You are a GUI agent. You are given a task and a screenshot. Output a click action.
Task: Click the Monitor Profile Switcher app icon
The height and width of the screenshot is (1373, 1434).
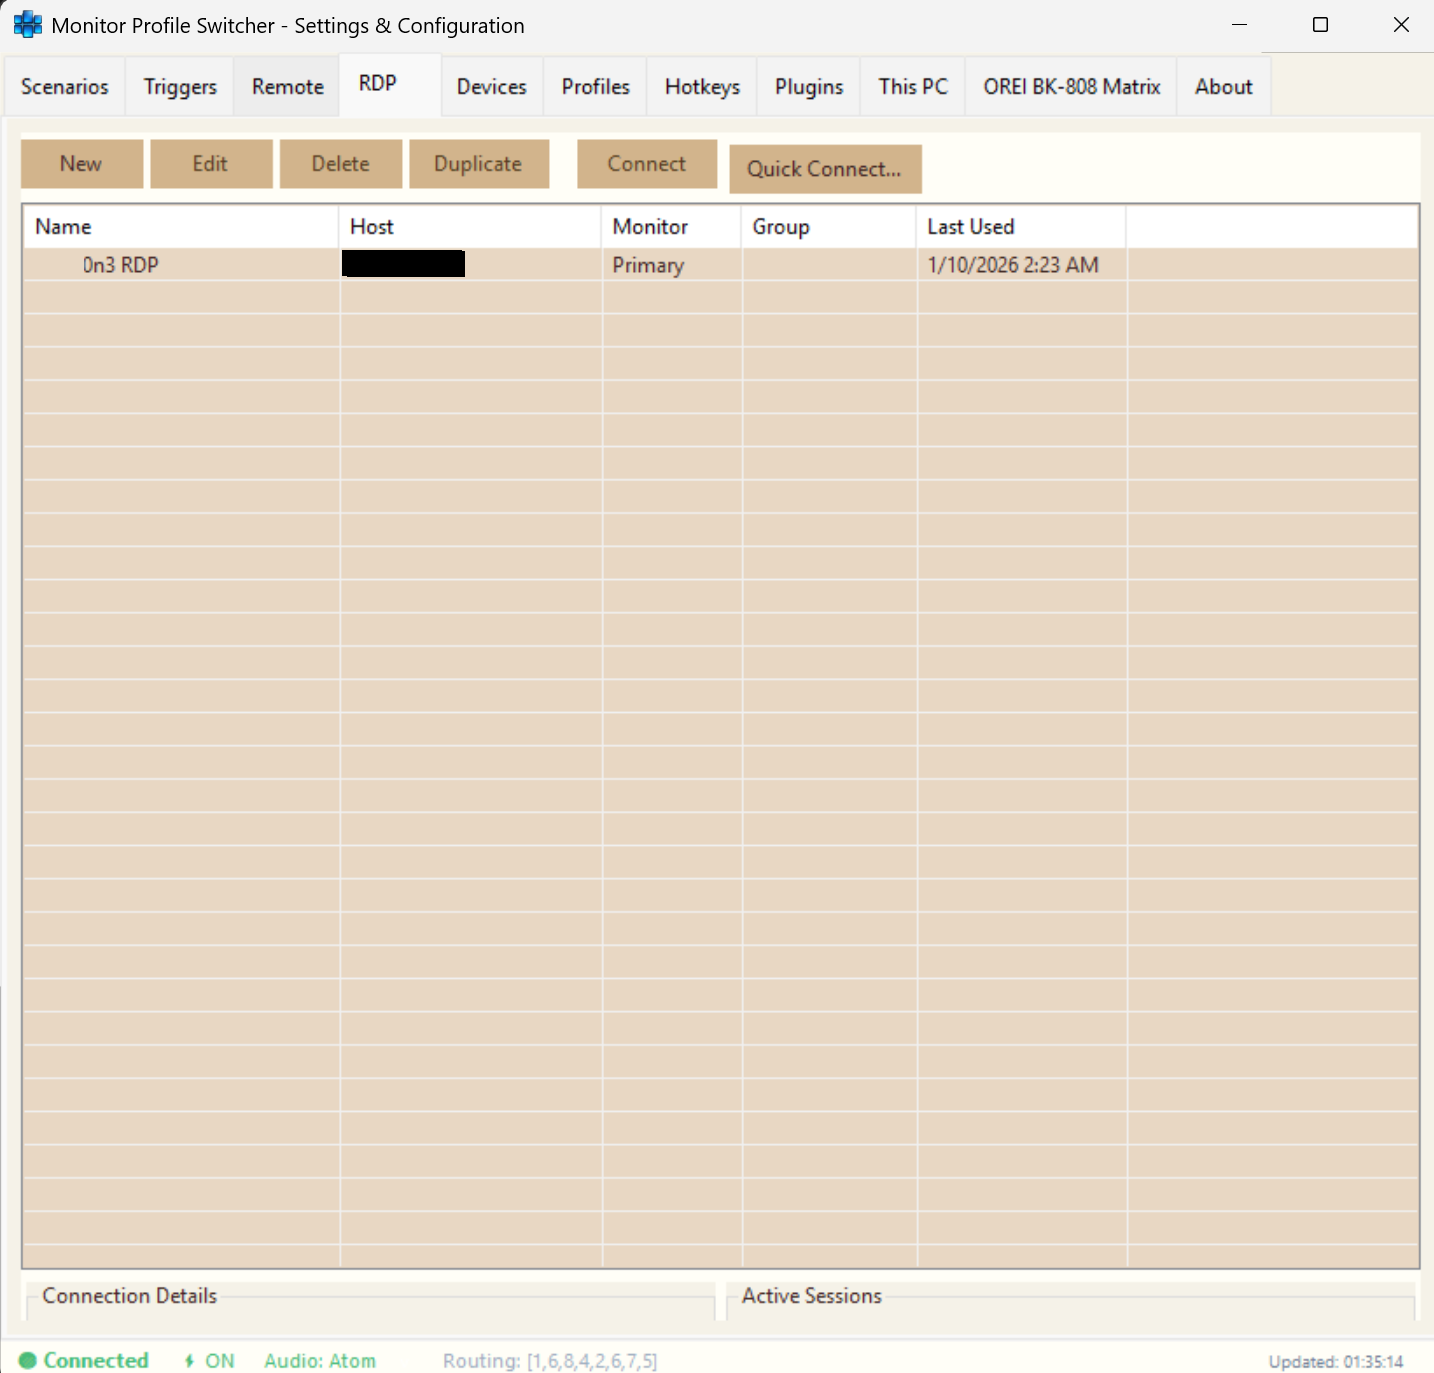[x=26, y=24]
